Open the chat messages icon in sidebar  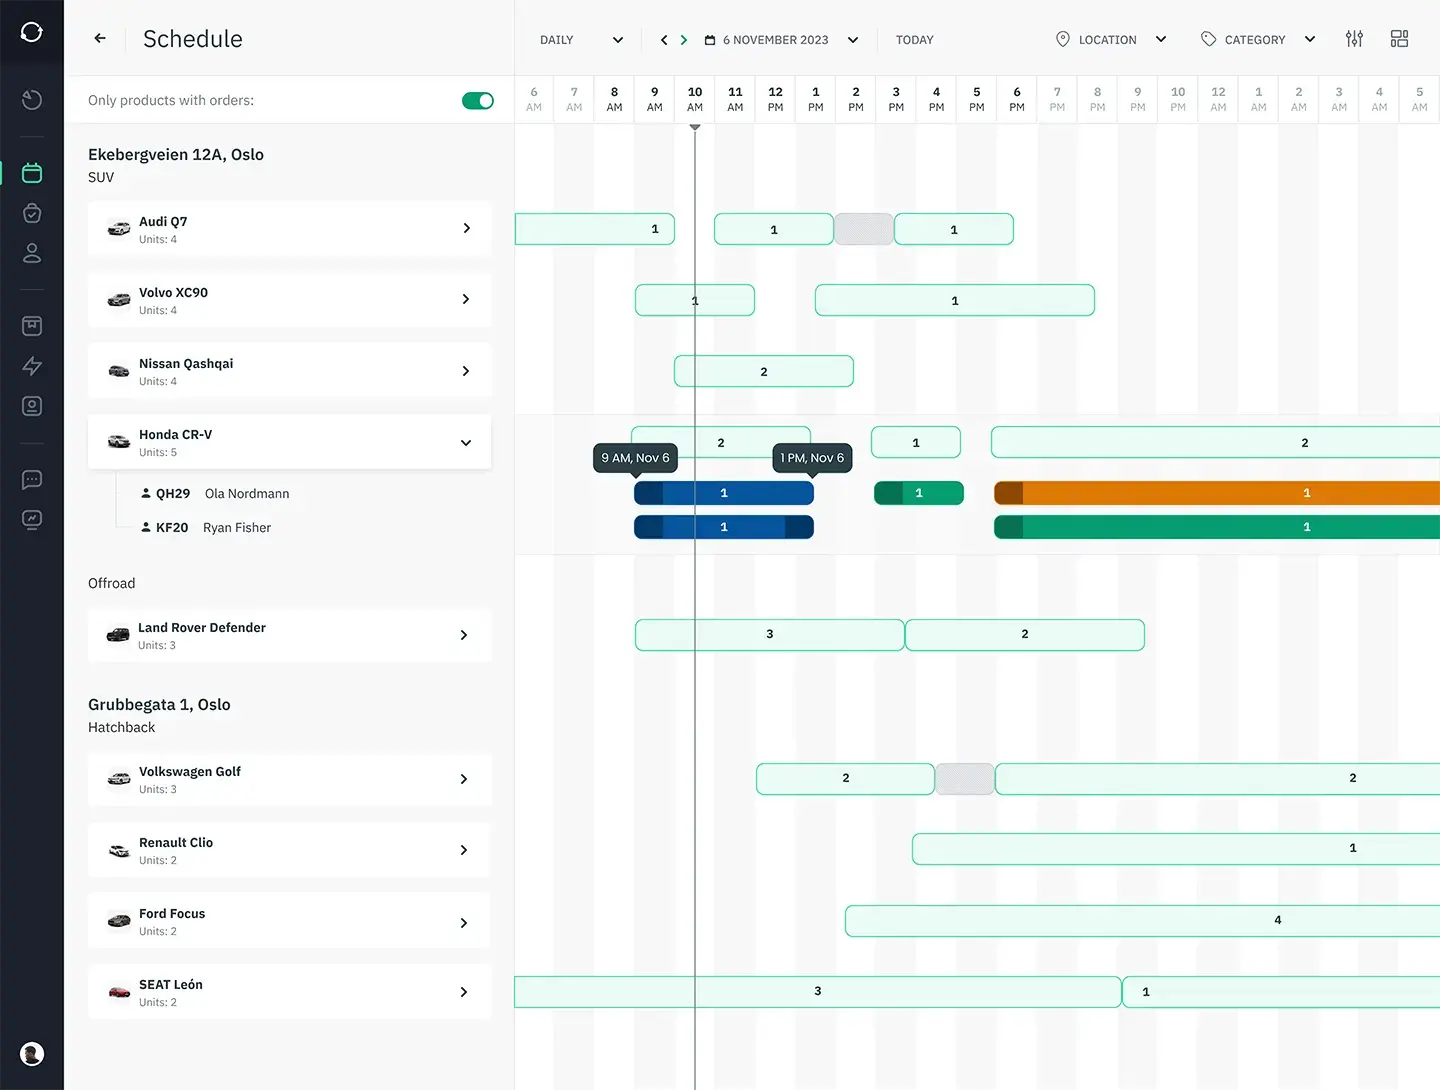[x=32, y=480]
